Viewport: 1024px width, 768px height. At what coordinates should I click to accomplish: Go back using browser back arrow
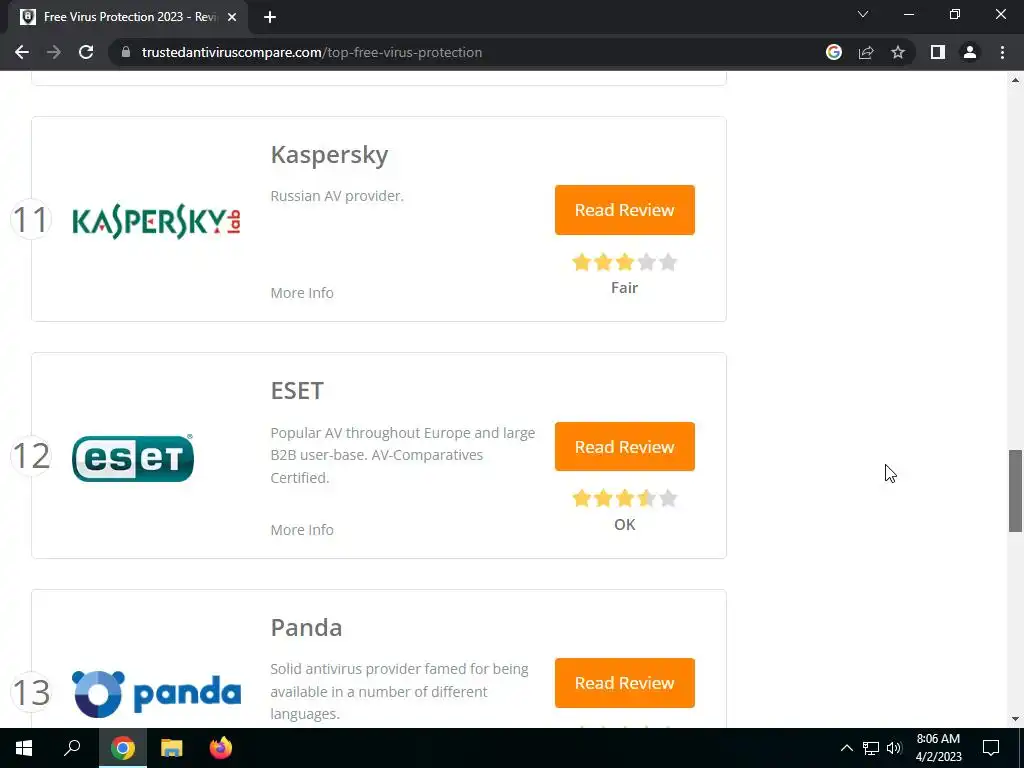[22, 52]
